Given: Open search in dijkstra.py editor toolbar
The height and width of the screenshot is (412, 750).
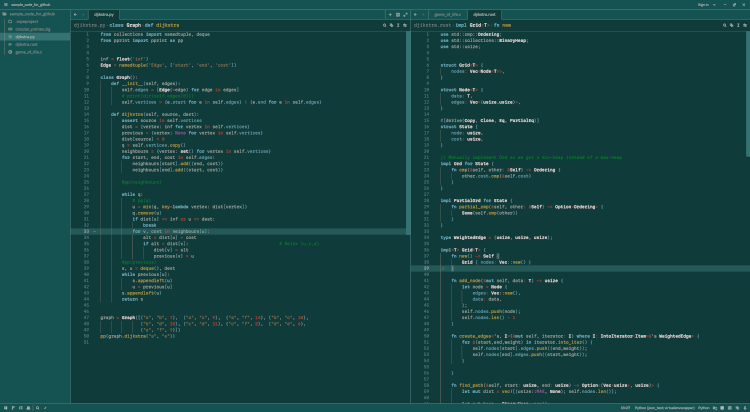Looking at the screenshot, I should pyautogui.click(x=384, y=25).
